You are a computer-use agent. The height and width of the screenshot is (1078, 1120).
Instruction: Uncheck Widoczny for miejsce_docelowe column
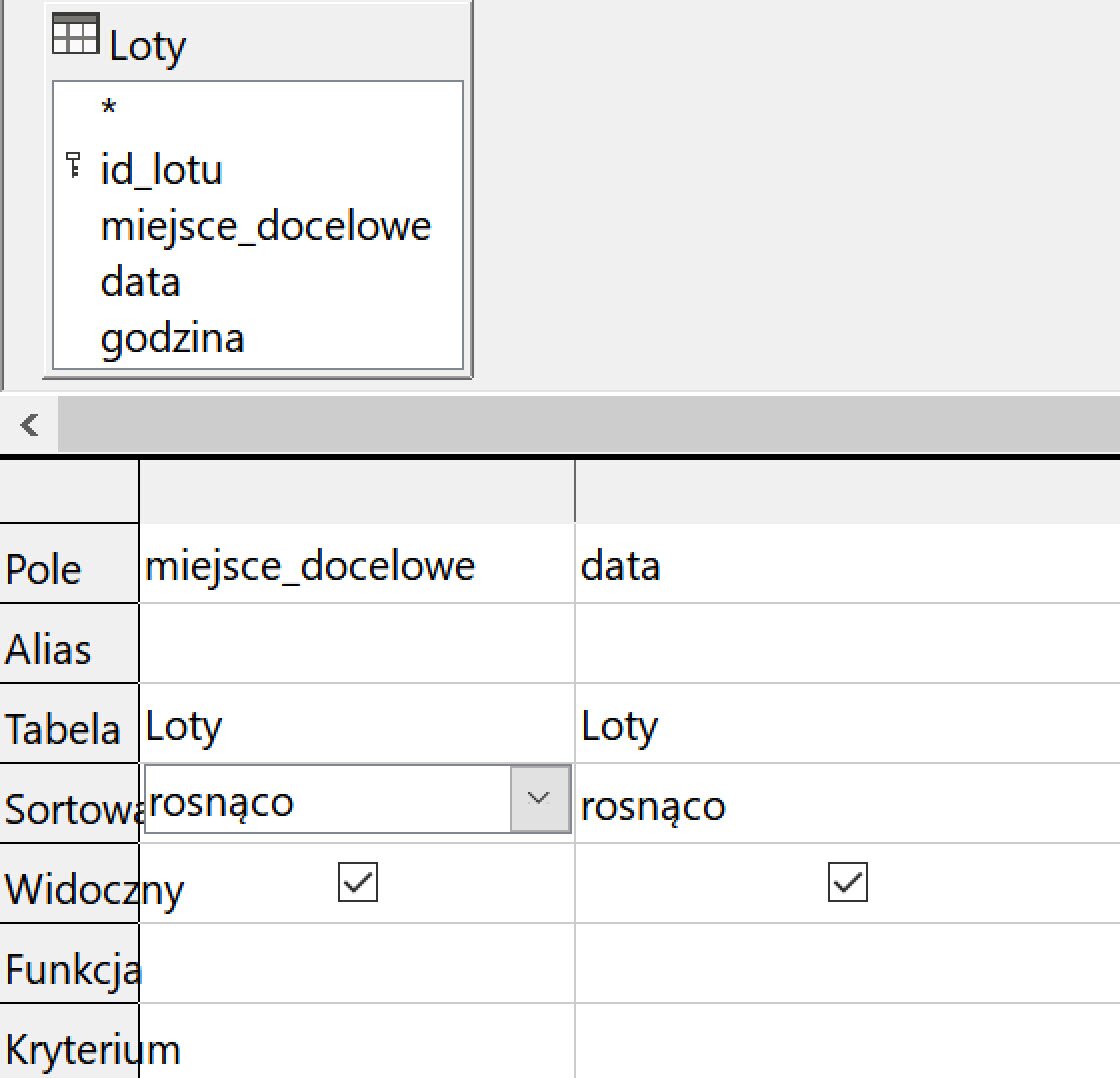[x=357, y=883]
